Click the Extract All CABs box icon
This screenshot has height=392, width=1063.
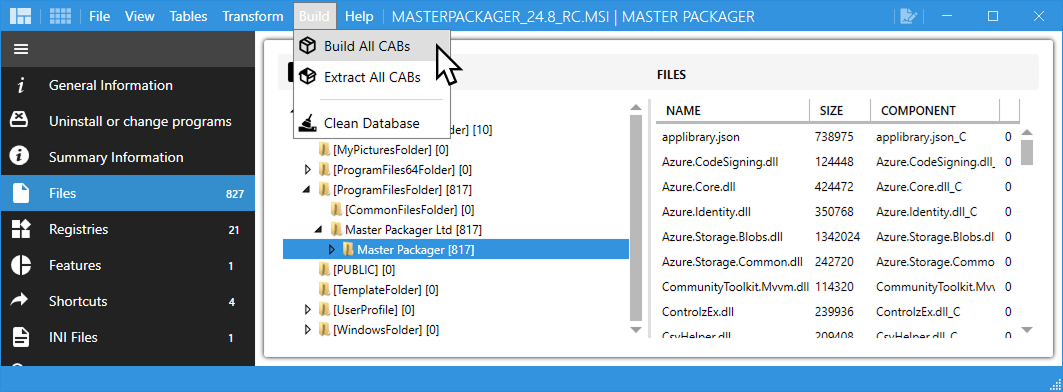click(x=308, y=77)
